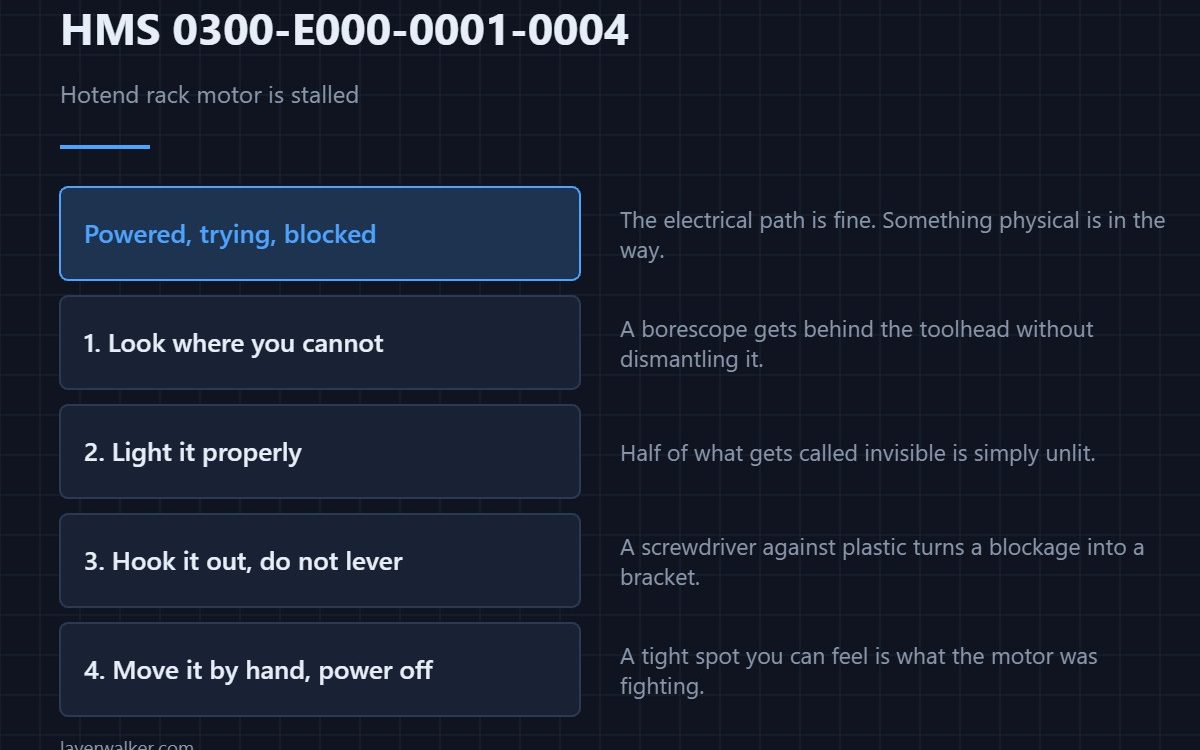Click the "tight spot you can feel" description
Viewport: 1200px width, 750px height.
[x=859, y=671]
